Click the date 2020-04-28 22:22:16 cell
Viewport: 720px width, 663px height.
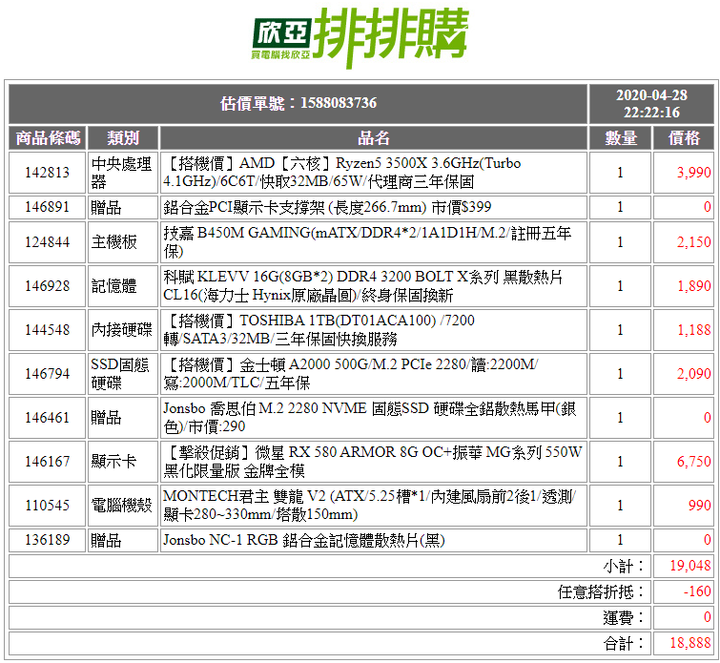[x=652, y=104]
